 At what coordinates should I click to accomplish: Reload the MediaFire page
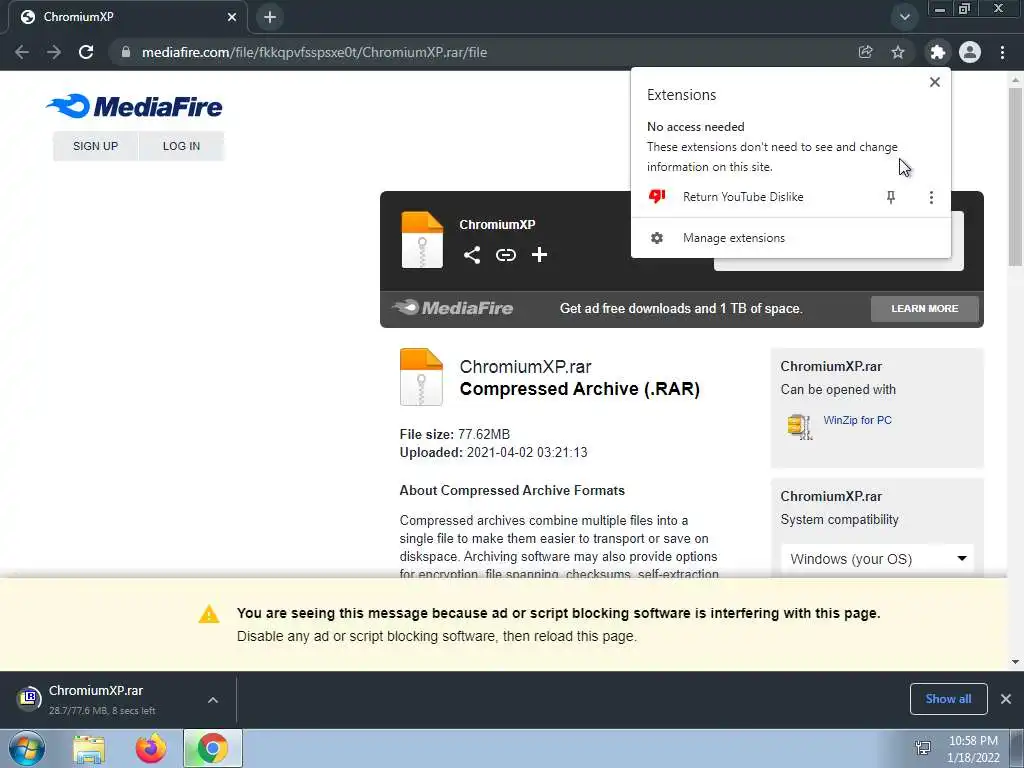(86, 52)
